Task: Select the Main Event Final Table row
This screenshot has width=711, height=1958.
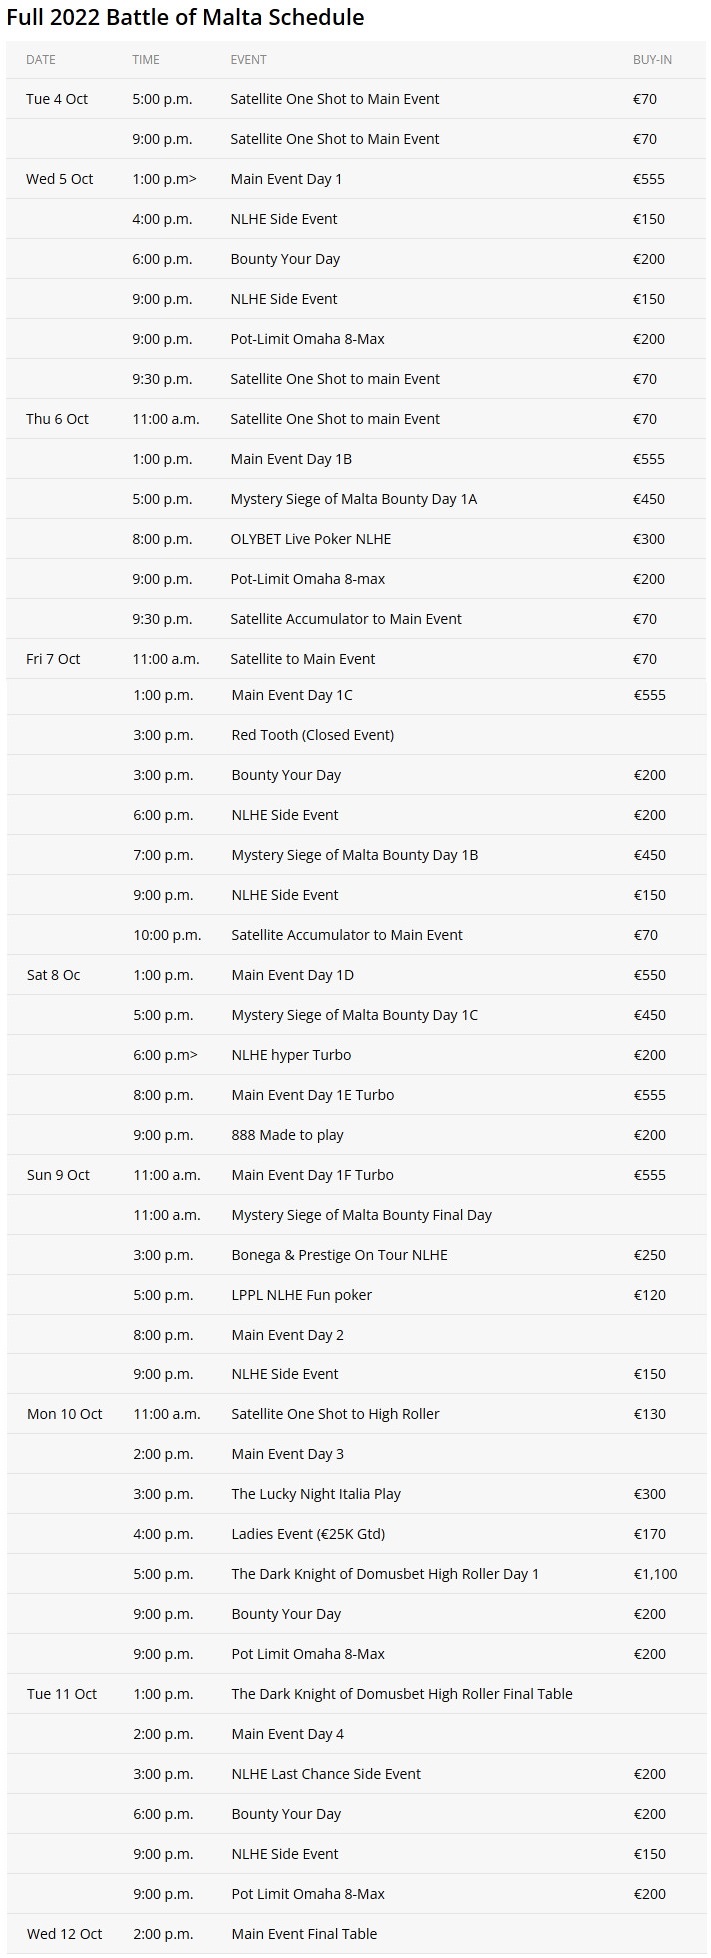Action: pyautogui.click(x=356, y=1934)
